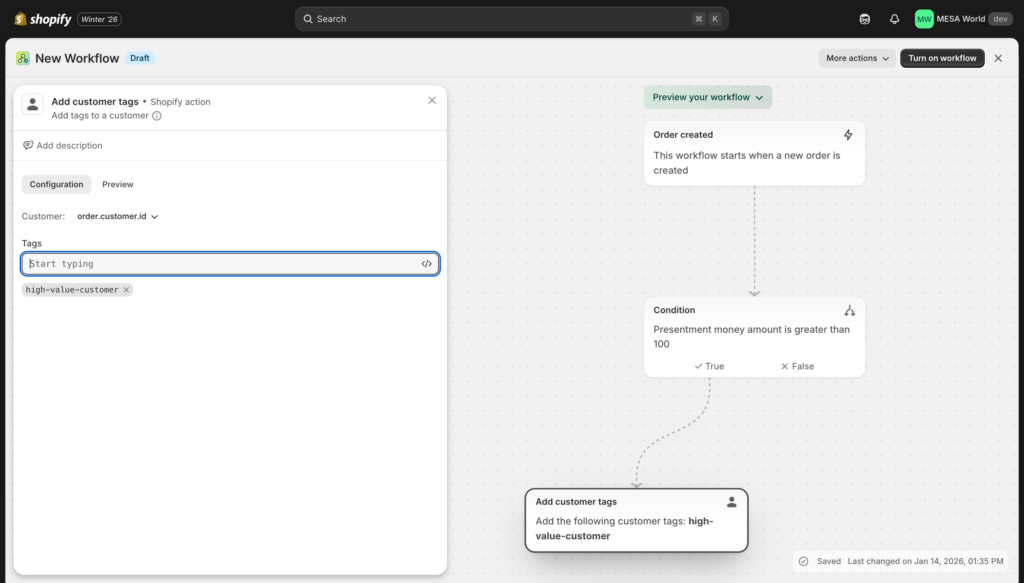Open the code editor with the </> icon
Viewport: 1024px width, 583px height.
(427, 263)
